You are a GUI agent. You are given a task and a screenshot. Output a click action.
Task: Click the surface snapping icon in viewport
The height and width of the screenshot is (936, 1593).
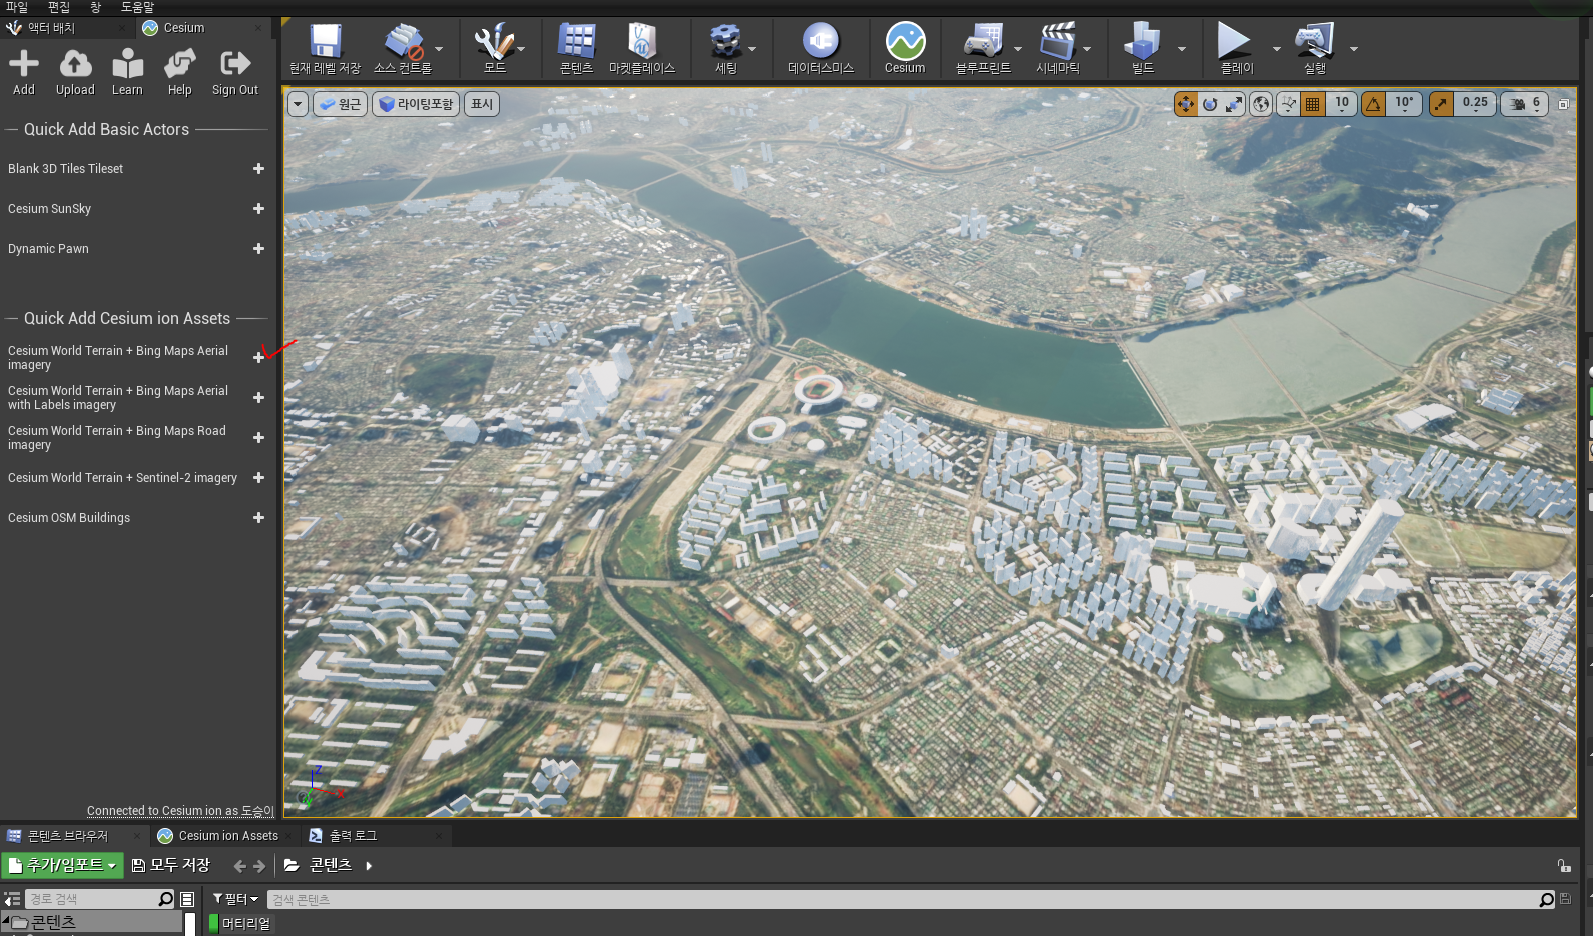[x=1289, y=104]
